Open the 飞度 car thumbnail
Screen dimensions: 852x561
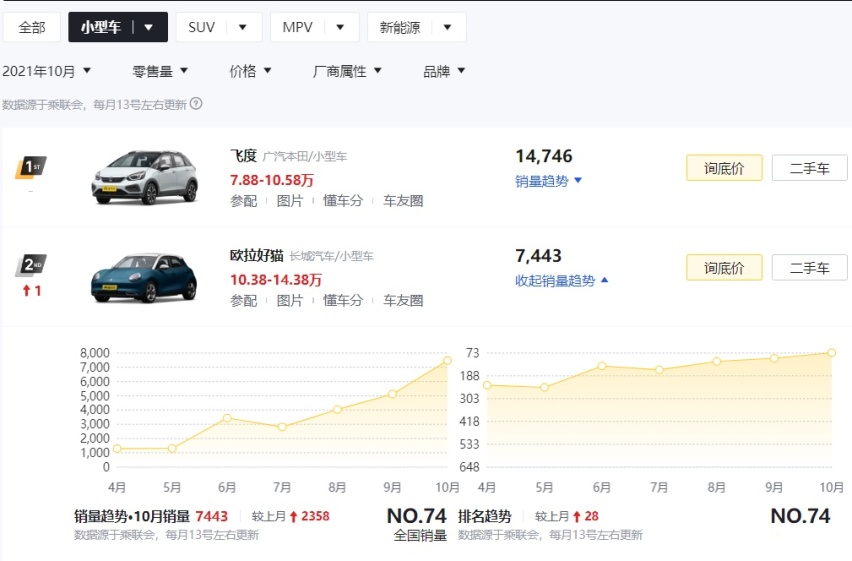coord(145,177)
